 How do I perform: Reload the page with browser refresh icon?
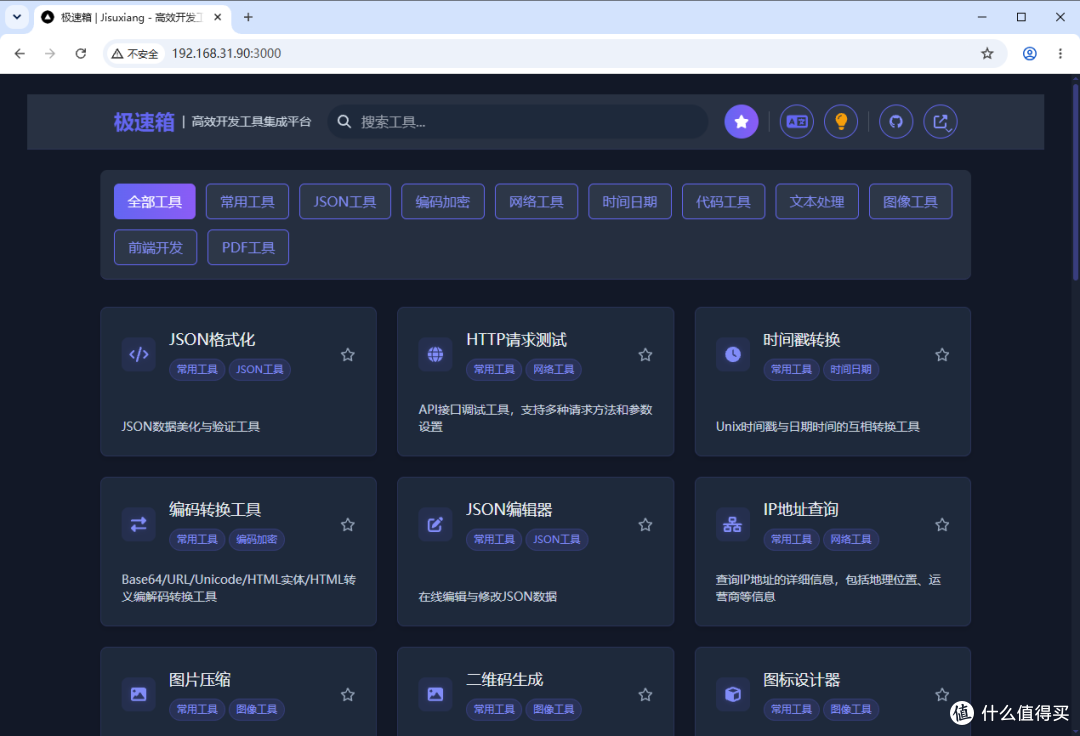81,53
